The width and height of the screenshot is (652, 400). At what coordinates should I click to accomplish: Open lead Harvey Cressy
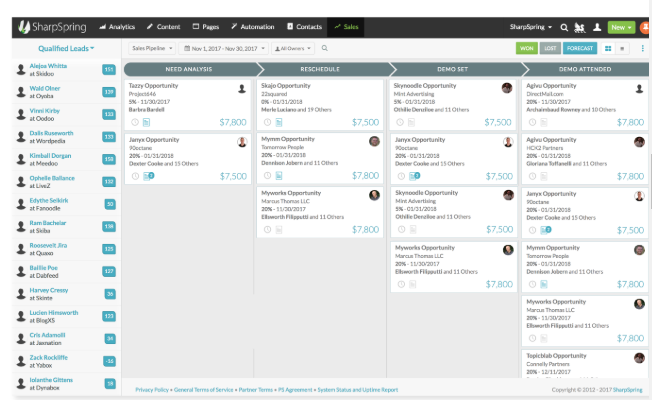[x=49, y=291]
